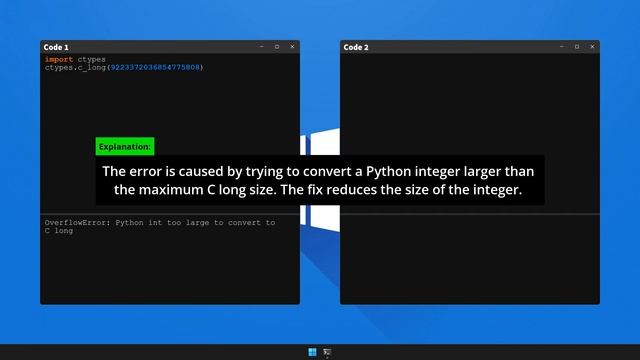Click the explanation caption text
Viewport: 640px width, 360px height.
coord(318,180)
